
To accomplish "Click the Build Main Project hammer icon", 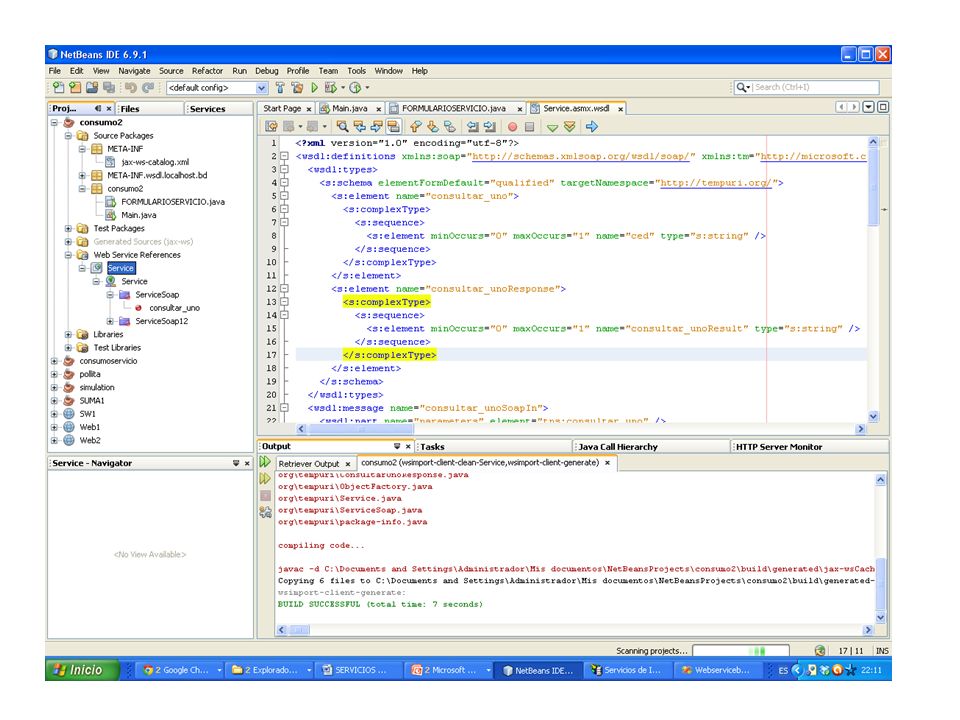I will [280, 88].
